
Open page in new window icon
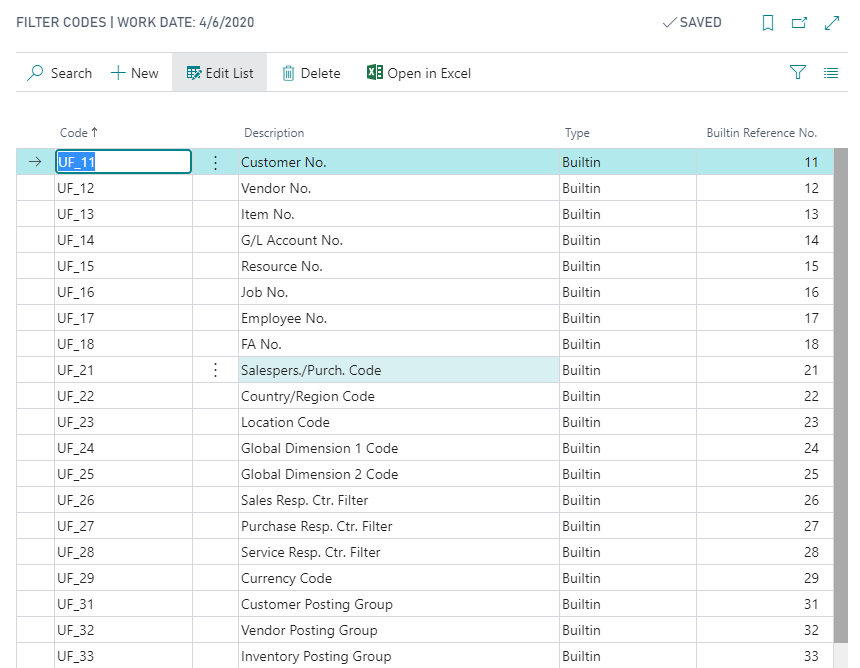pyautogui.click(x=800, y=22)
